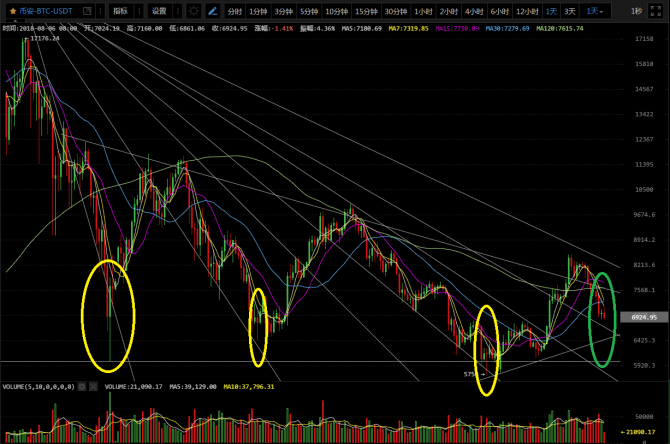Choose the 1小时 timeframe
Image resolution: width=670 pixels, height=444 pixels.
click(x=422, y=11)
